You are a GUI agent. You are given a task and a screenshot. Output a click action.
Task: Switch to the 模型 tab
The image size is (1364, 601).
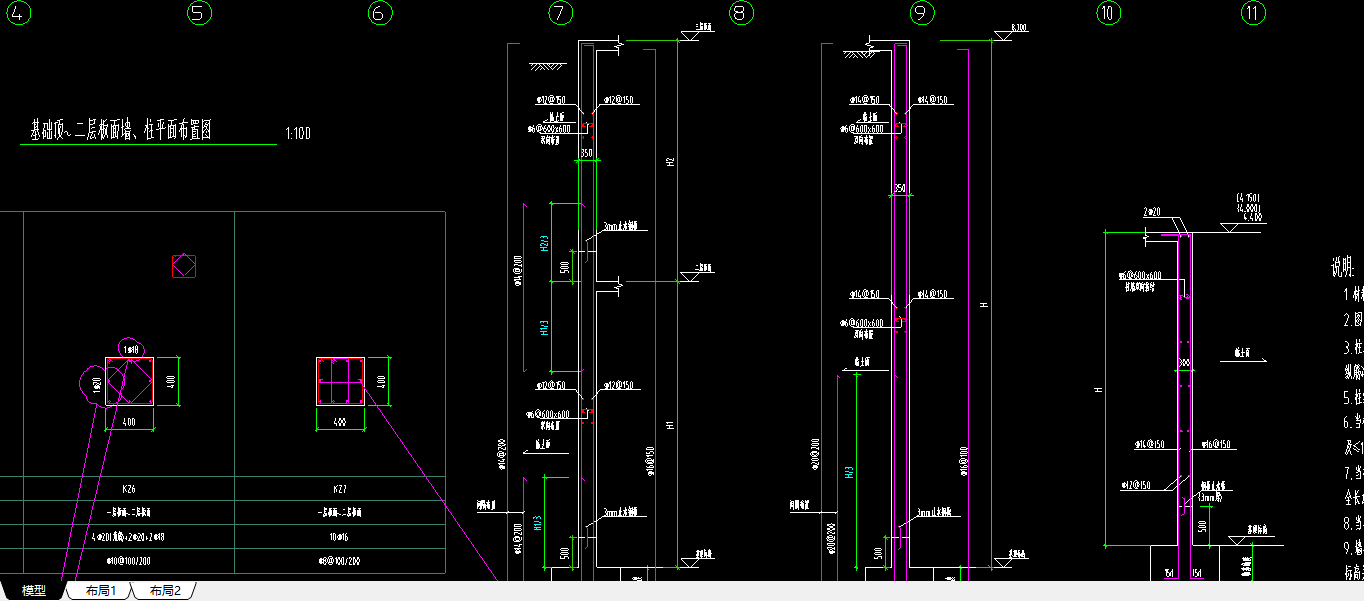tap(34, 591)
